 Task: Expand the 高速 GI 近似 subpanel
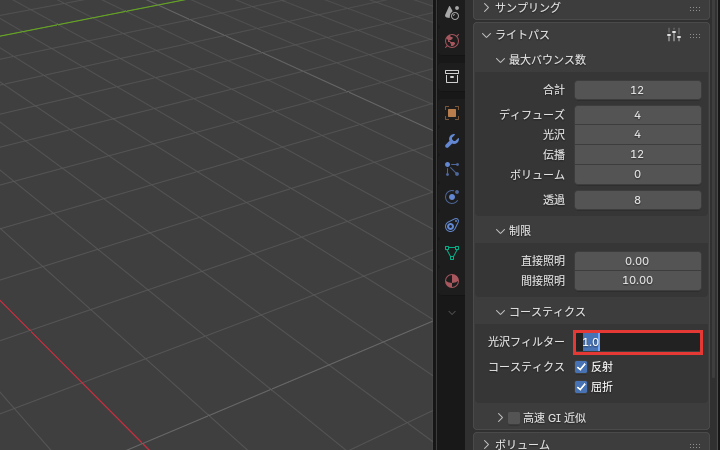500,417
